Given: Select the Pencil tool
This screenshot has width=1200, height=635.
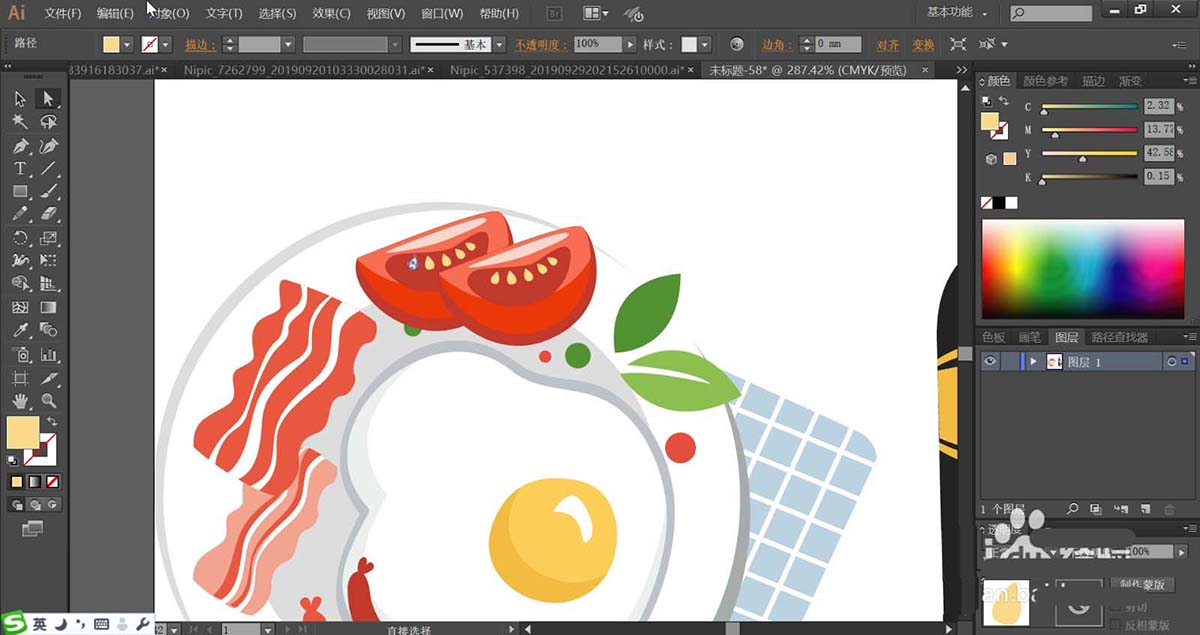Looking at the screenshot, I should pos(20,214).
